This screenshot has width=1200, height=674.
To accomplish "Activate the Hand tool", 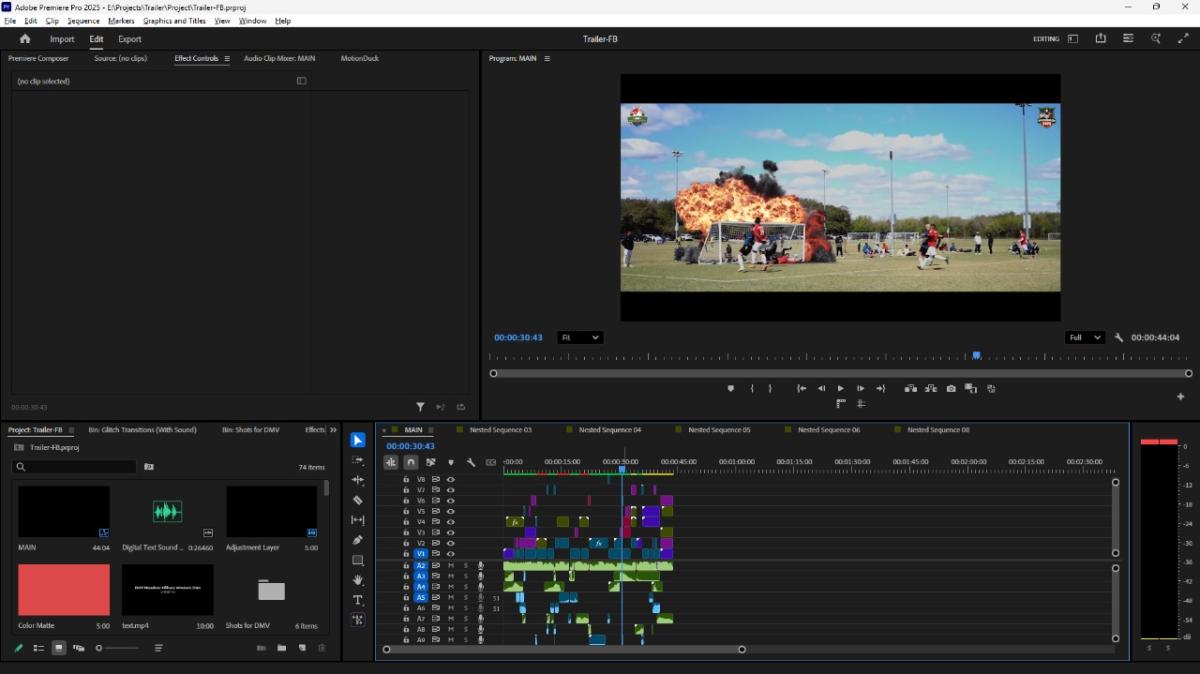I will pos(358,580).
